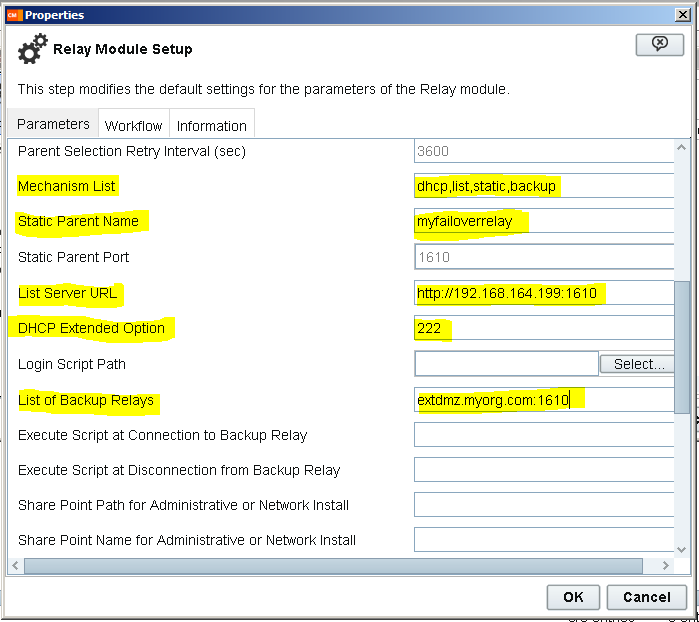
Task: Click the Select... button for Login Script Path
Action: click(x=637, y=364)
